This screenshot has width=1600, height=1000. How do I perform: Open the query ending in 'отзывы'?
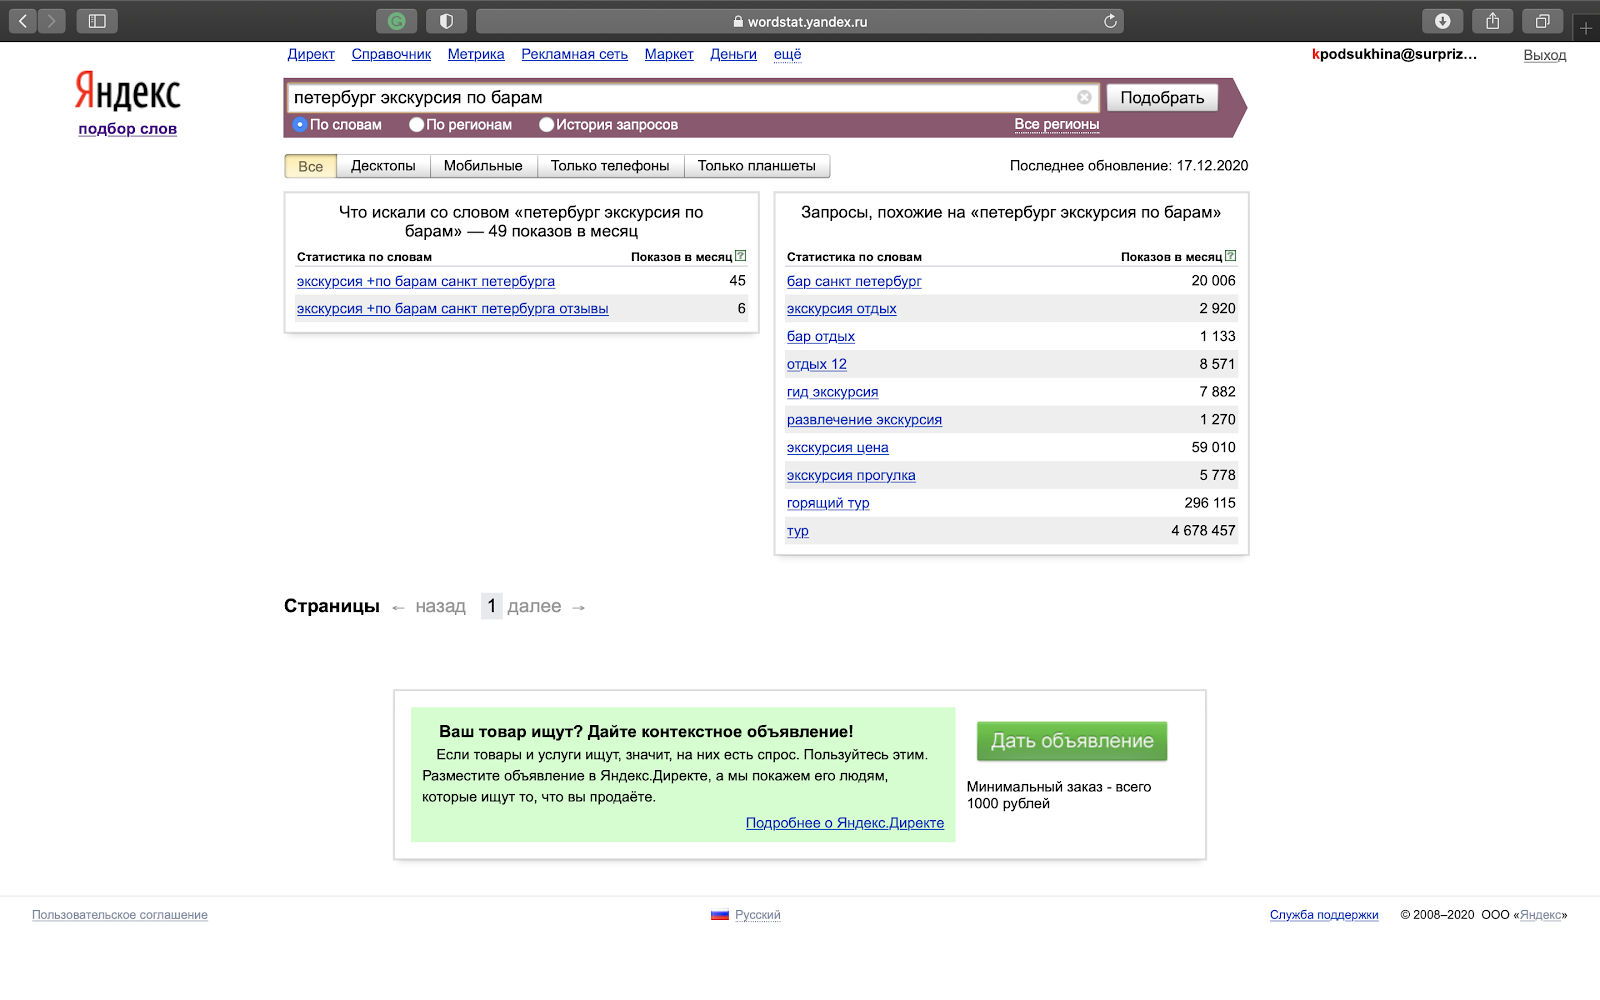click(453, 308)
